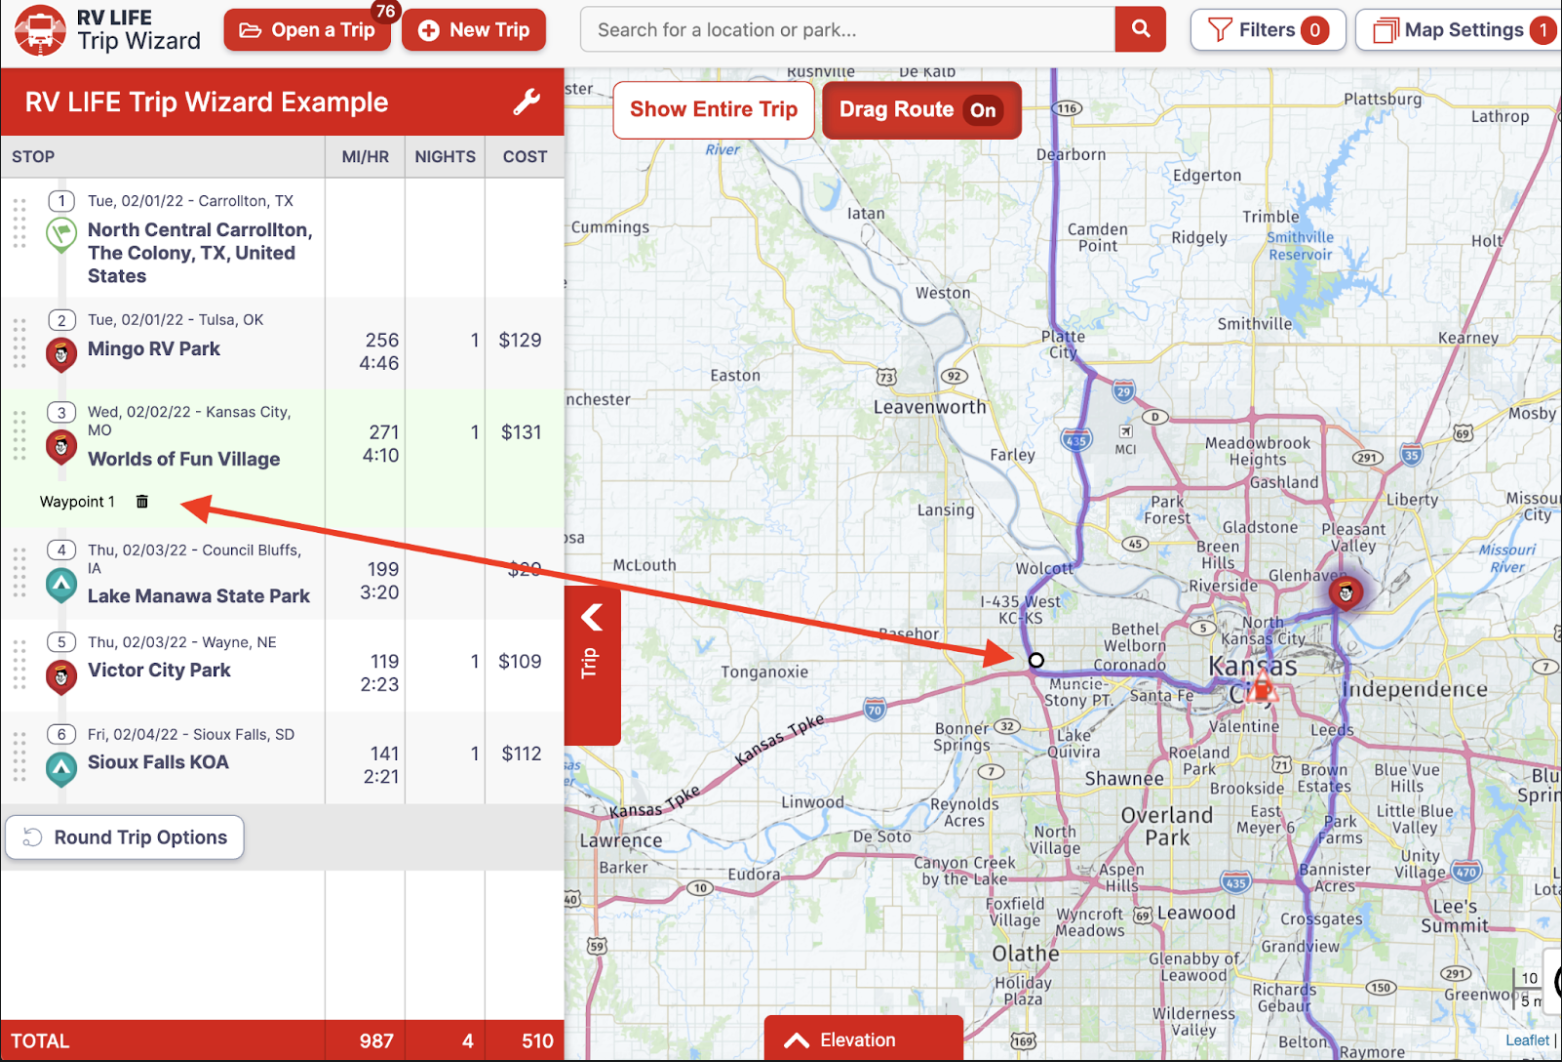Click stop number 3 badge

coord(62,412)
